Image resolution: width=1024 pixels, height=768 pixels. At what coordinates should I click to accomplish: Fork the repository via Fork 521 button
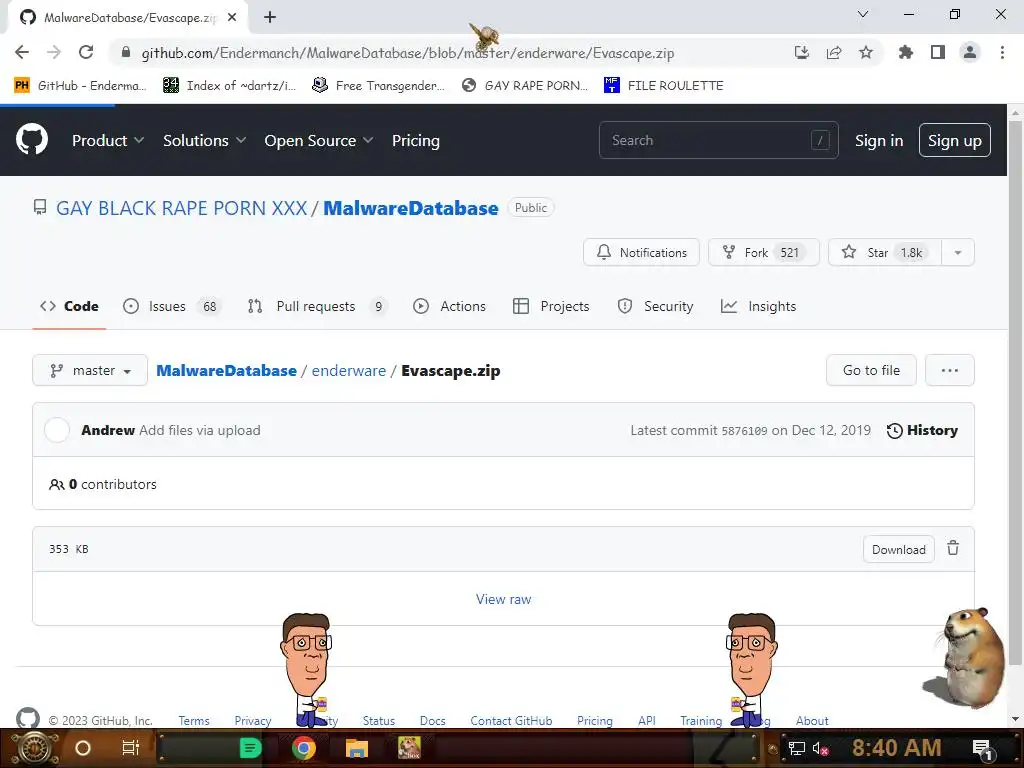click(763, 252)
